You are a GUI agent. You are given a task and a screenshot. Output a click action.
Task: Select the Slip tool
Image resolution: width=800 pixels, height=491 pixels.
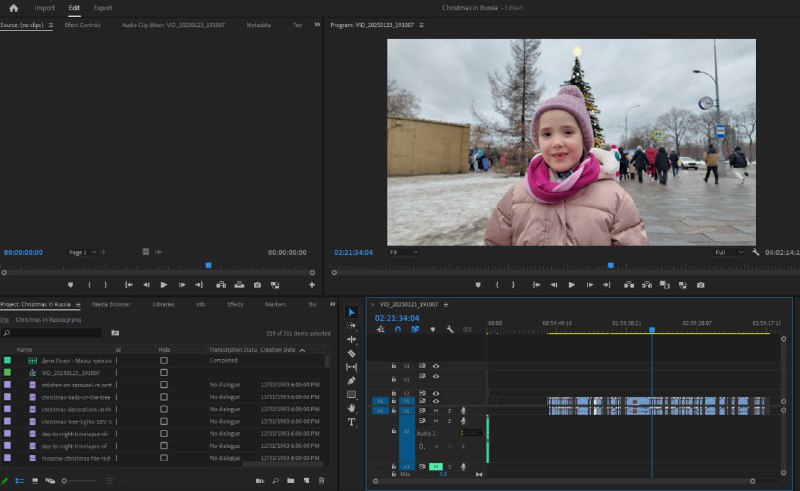352,366
